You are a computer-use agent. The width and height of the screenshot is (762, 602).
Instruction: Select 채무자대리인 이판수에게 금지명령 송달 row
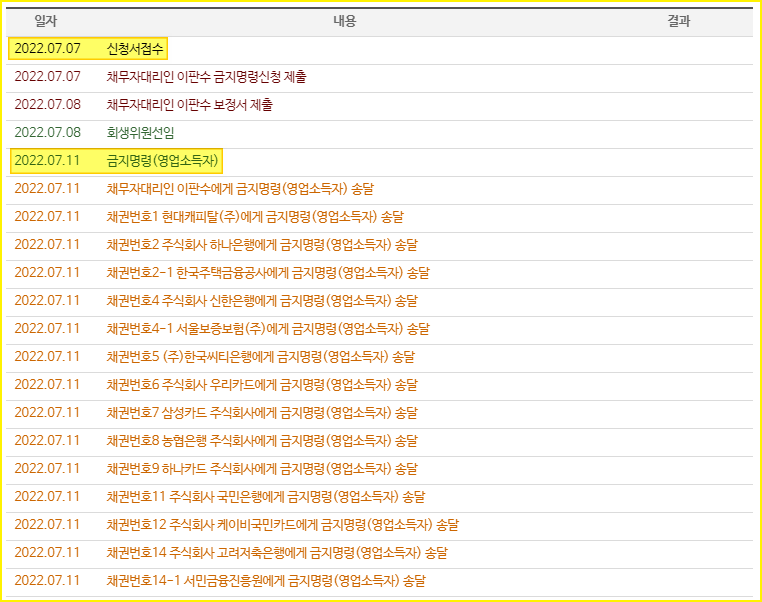click(x=380, y=189)
